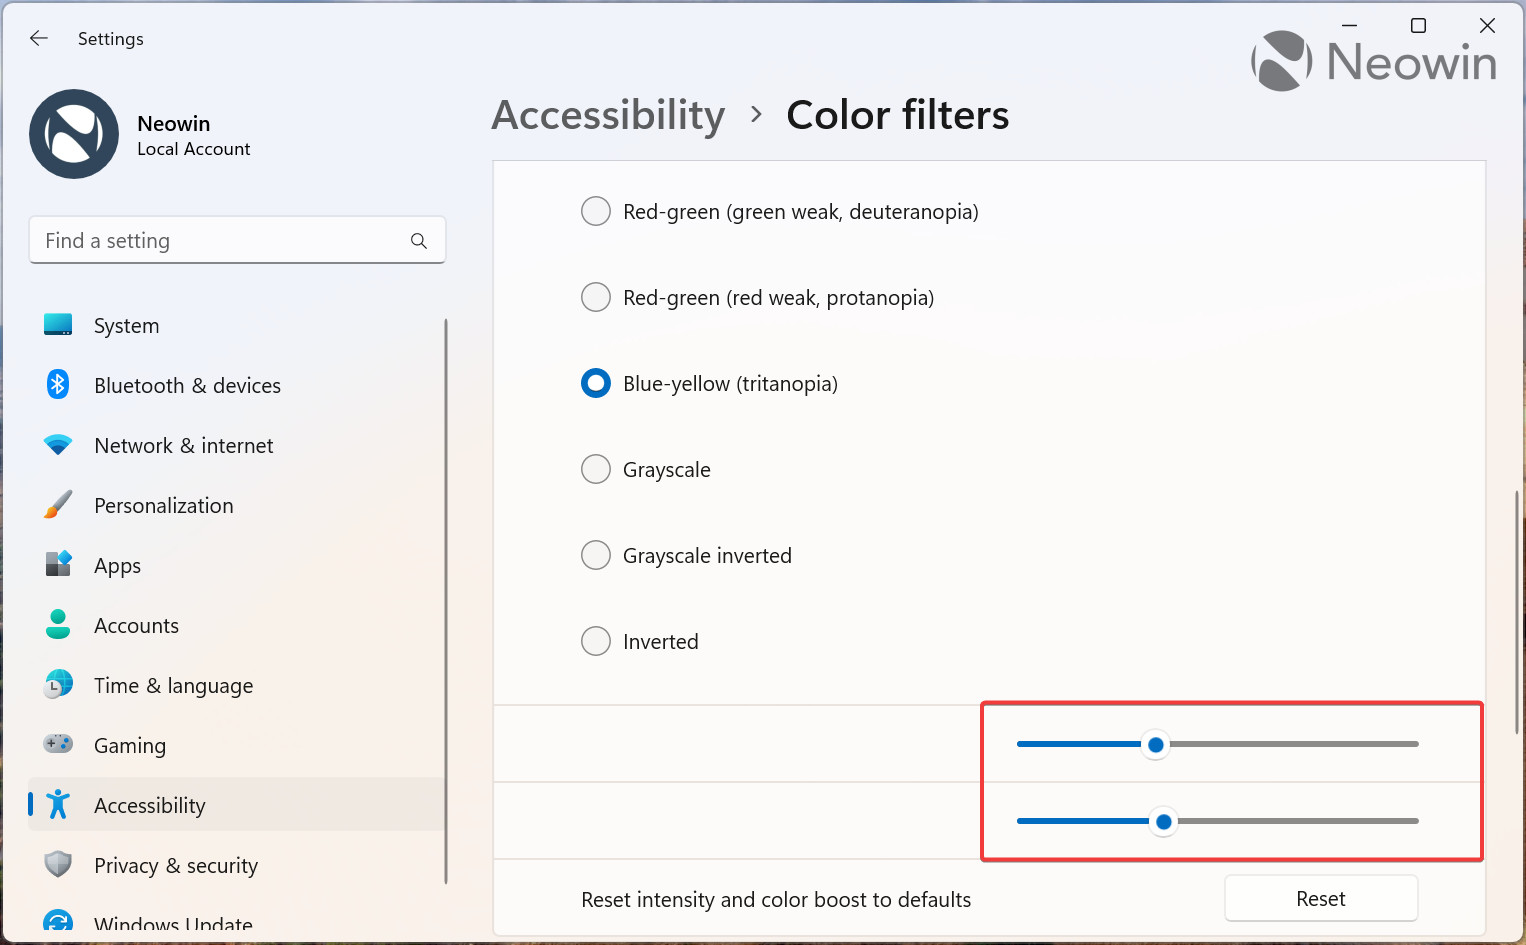1526x945 pixels.
Task: Click the Accessibility person icon
Action: (58, 804)
